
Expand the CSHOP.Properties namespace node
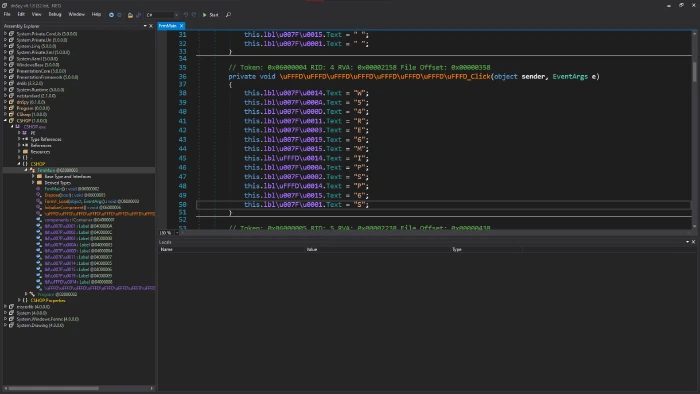click(19, 300)
